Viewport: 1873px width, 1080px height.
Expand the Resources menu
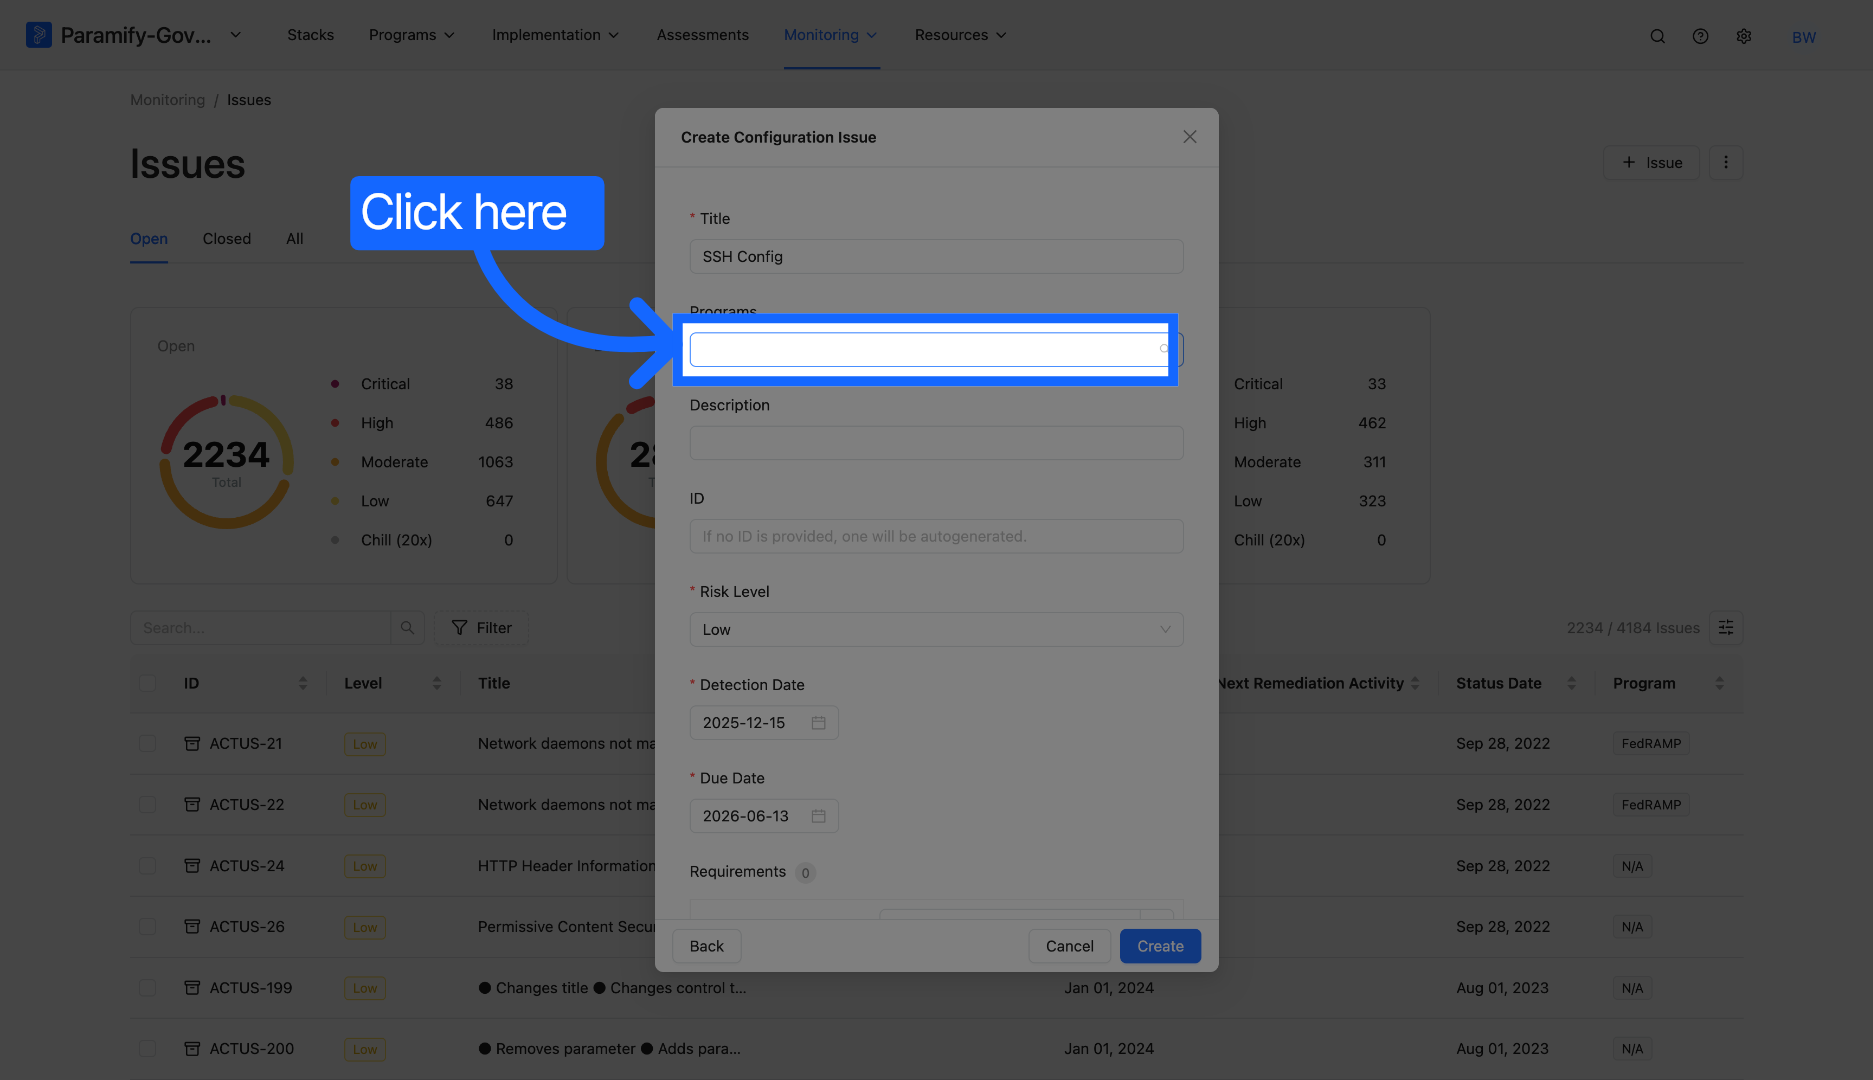960,35
